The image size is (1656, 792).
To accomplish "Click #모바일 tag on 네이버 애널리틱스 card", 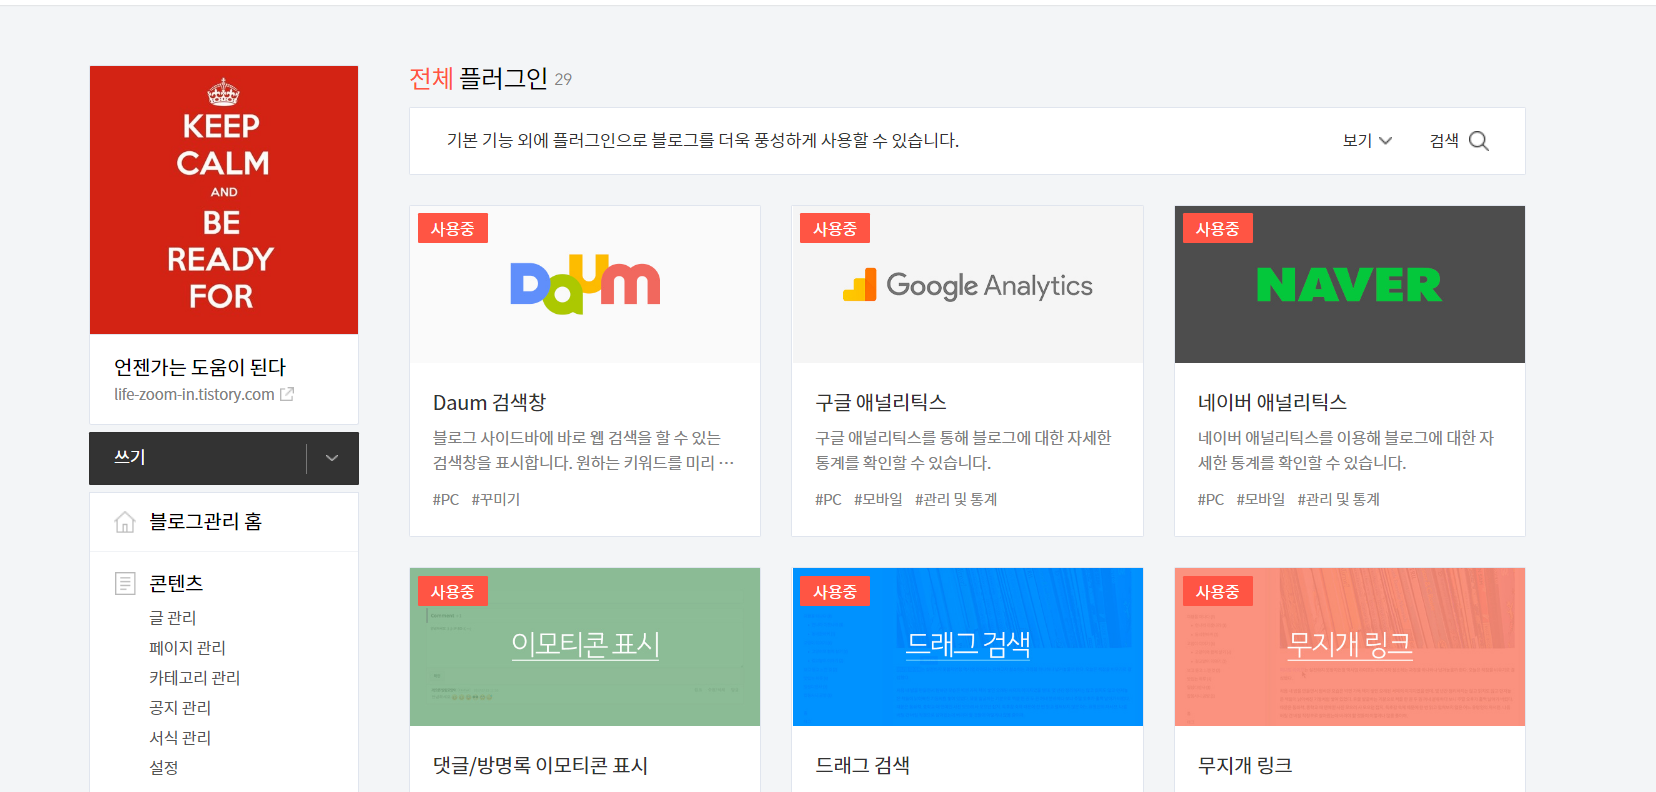I will click(1260, 499).
